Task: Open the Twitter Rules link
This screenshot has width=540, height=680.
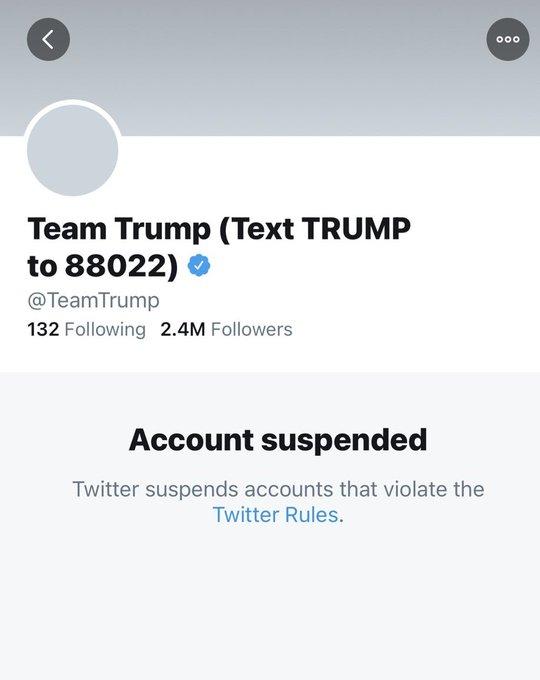Action: (275, 515)
